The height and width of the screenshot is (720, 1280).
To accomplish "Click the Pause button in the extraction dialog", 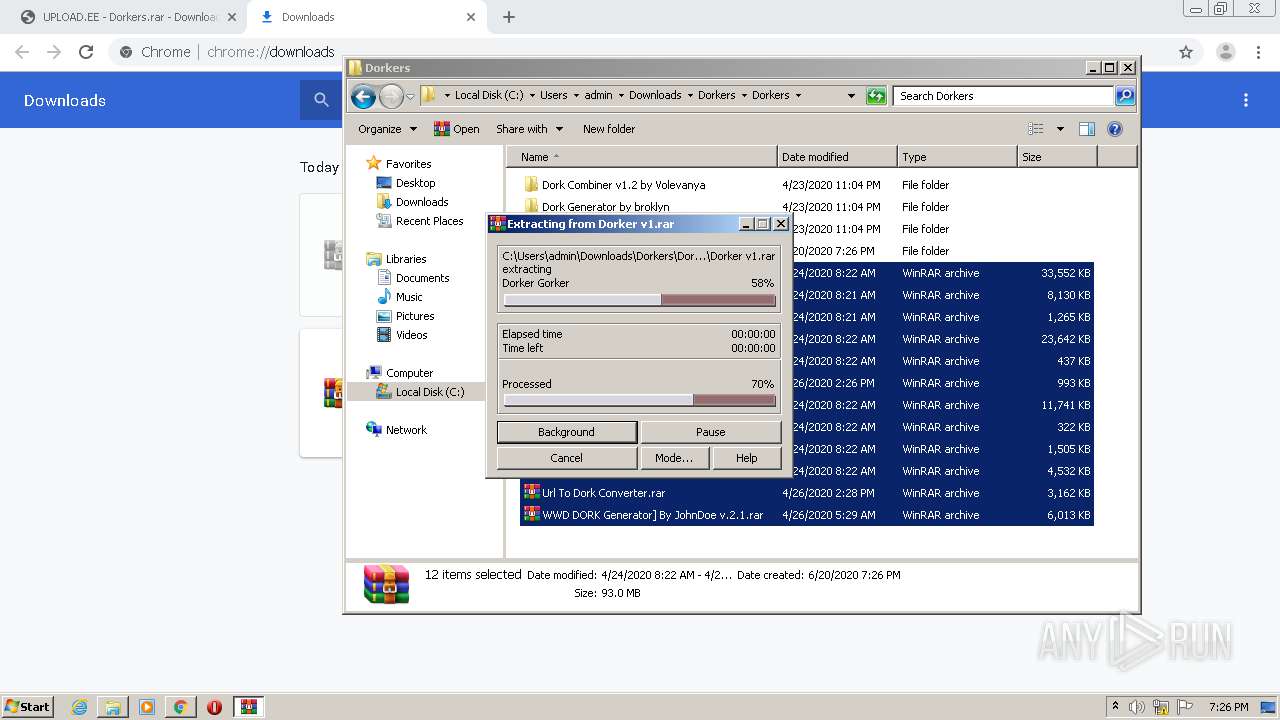I will click(710, 432).
